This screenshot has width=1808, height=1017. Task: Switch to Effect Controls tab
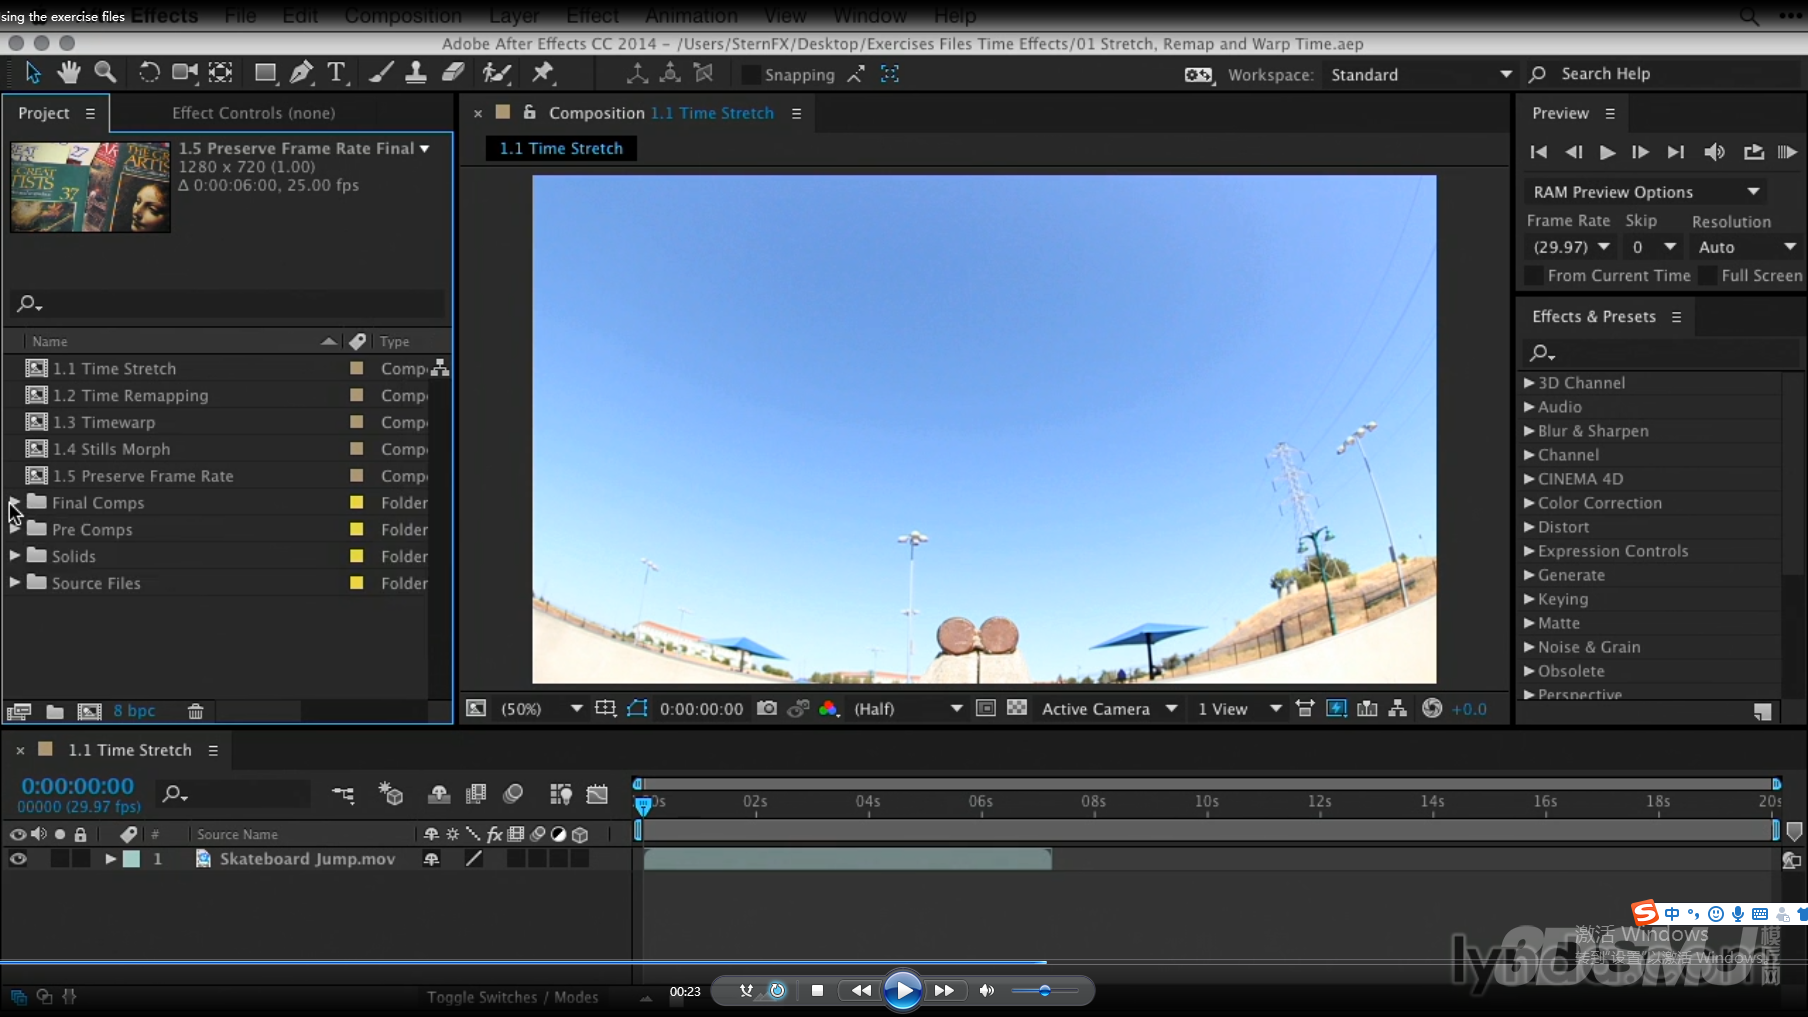(x=253, y=113)
